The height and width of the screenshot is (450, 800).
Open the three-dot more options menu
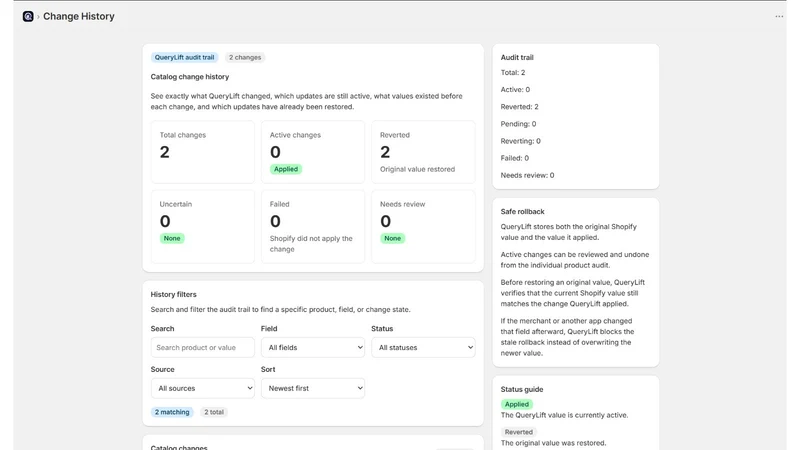779,16
